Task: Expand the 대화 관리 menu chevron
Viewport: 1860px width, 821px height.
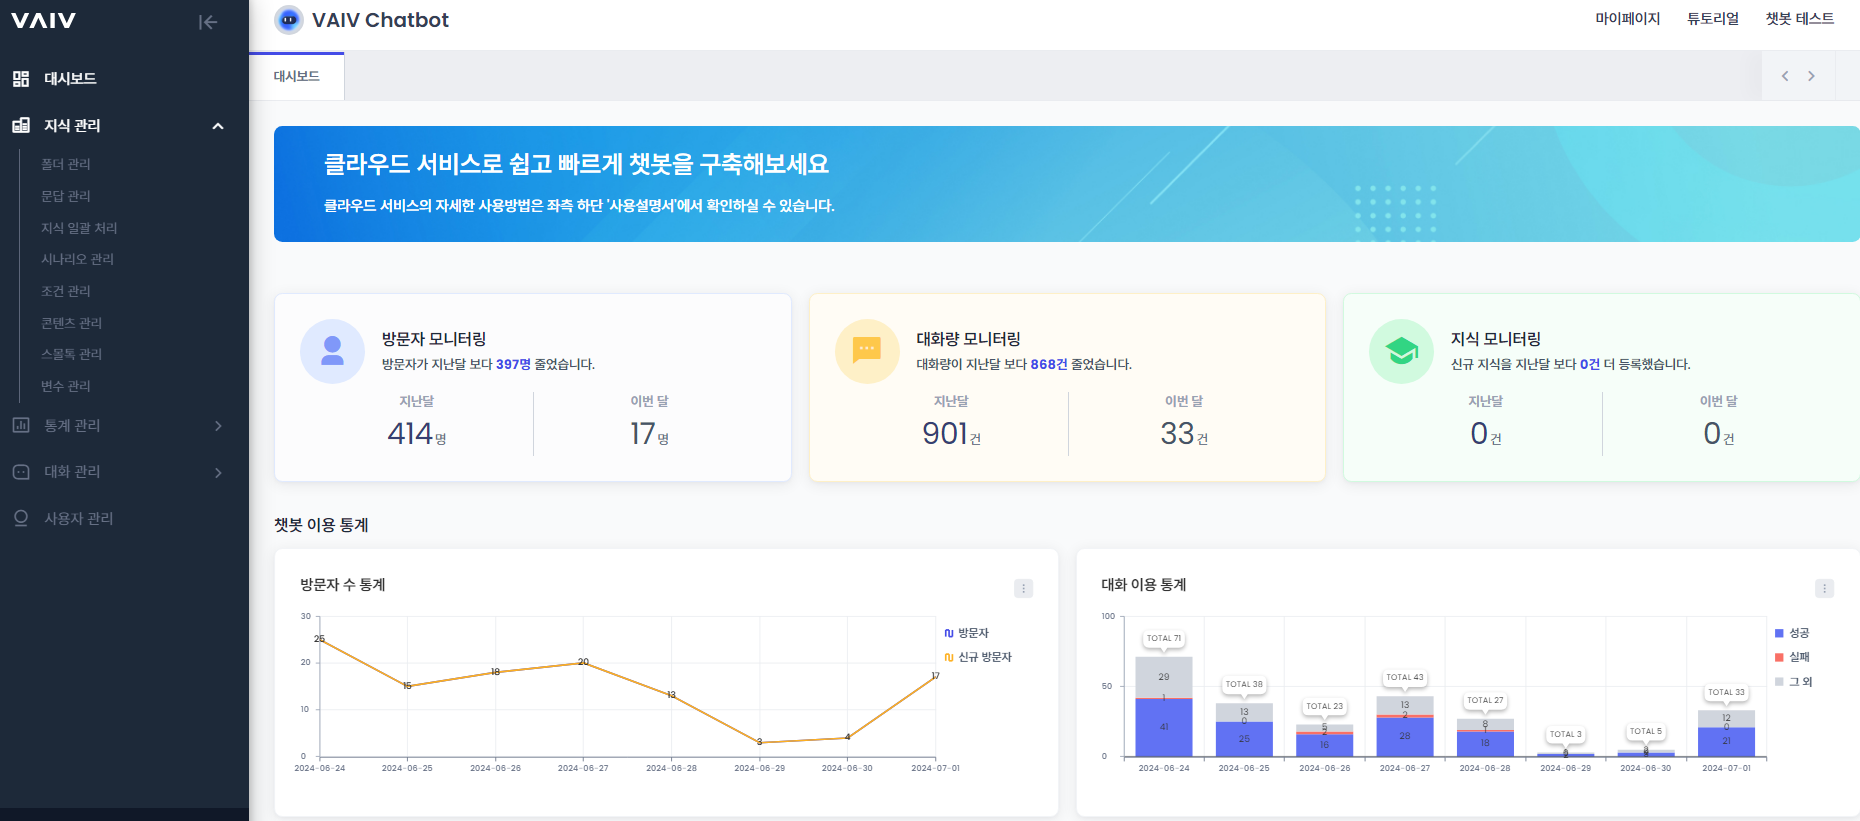Action: [x=218, y=473]
